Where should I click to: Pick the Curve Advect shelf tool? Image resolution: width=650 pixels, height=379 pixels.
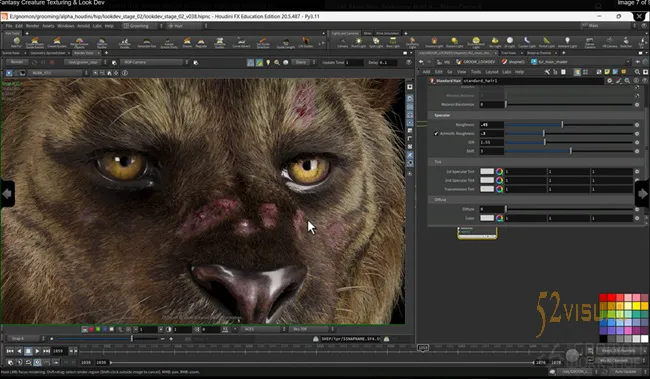click(x=241, y=42)
